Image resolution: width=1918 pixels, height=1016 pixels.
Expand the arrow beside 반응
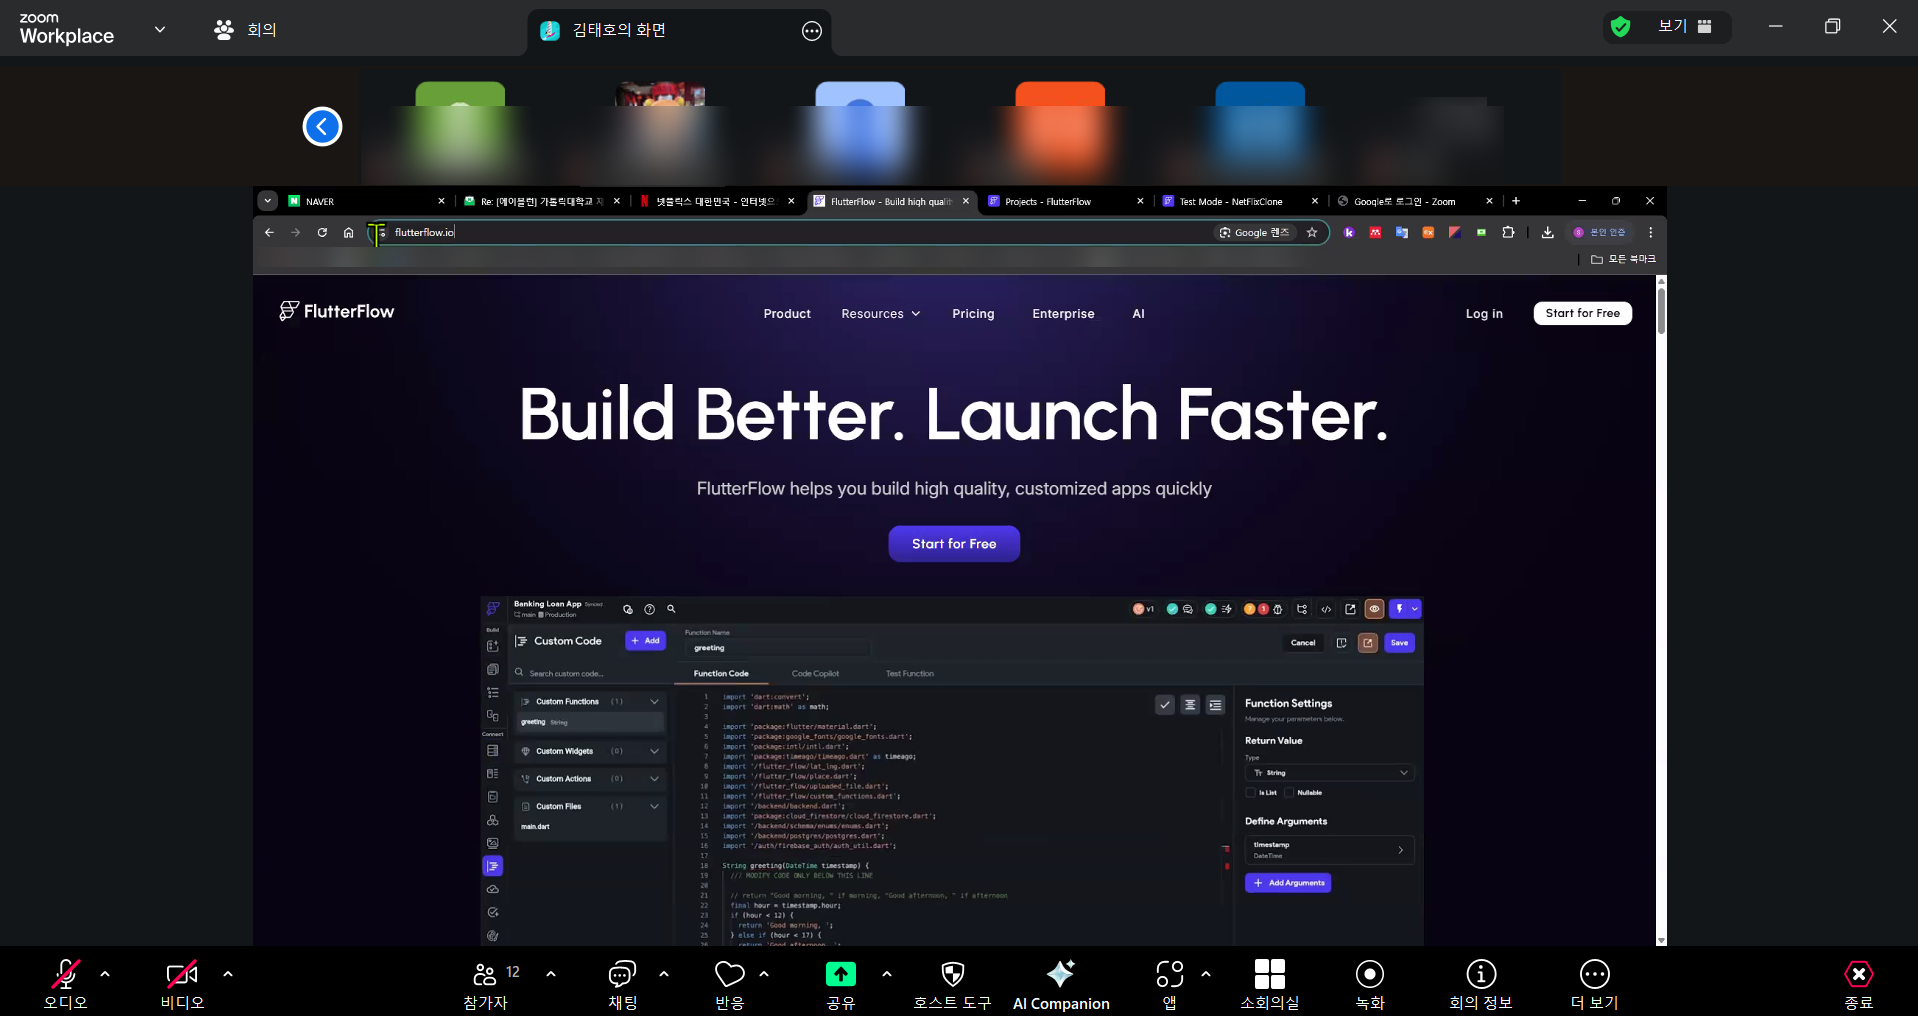coord(764,973)
